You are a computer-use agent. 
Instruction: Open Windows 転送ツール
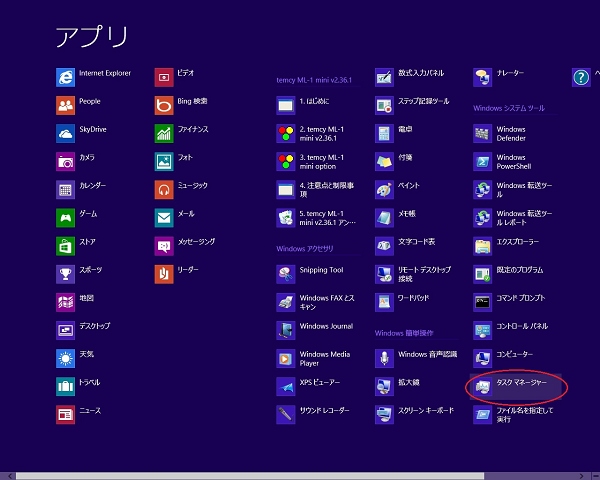pos(483,190)
